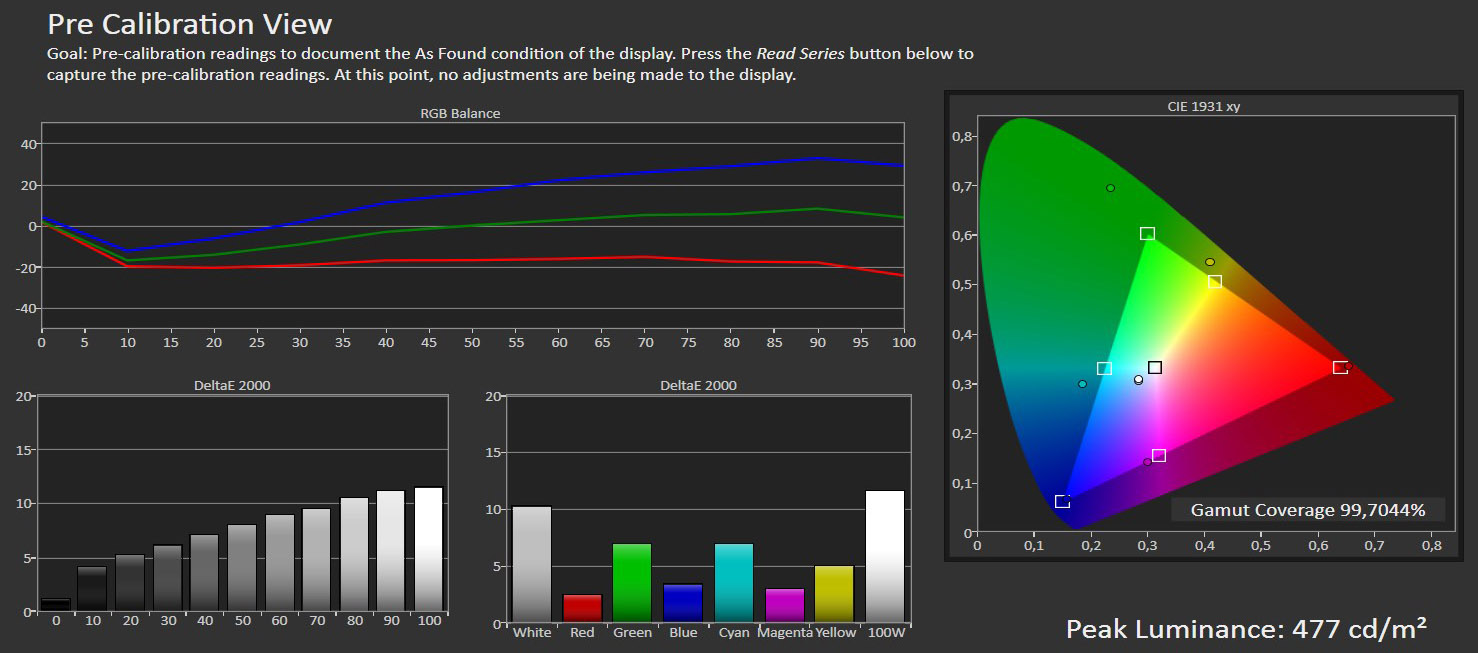Click measured green dot on CIE chart
Screen dimensions: 1478x653
1110,188
